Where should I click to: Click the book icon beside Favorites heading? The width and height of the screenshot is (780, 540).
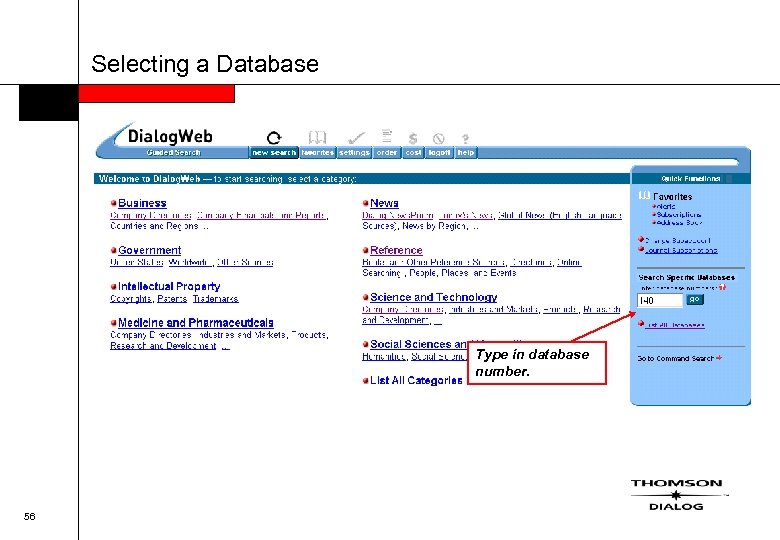pos(644,196)
